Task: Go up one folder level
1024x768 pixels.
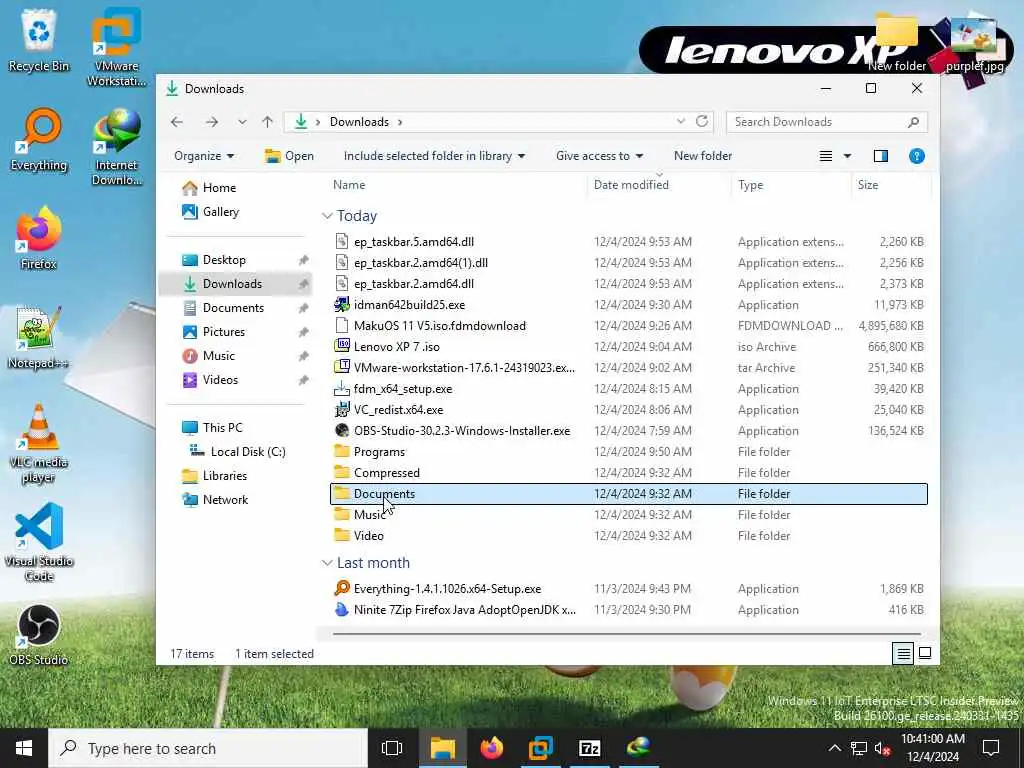Action: coord(267,122)
